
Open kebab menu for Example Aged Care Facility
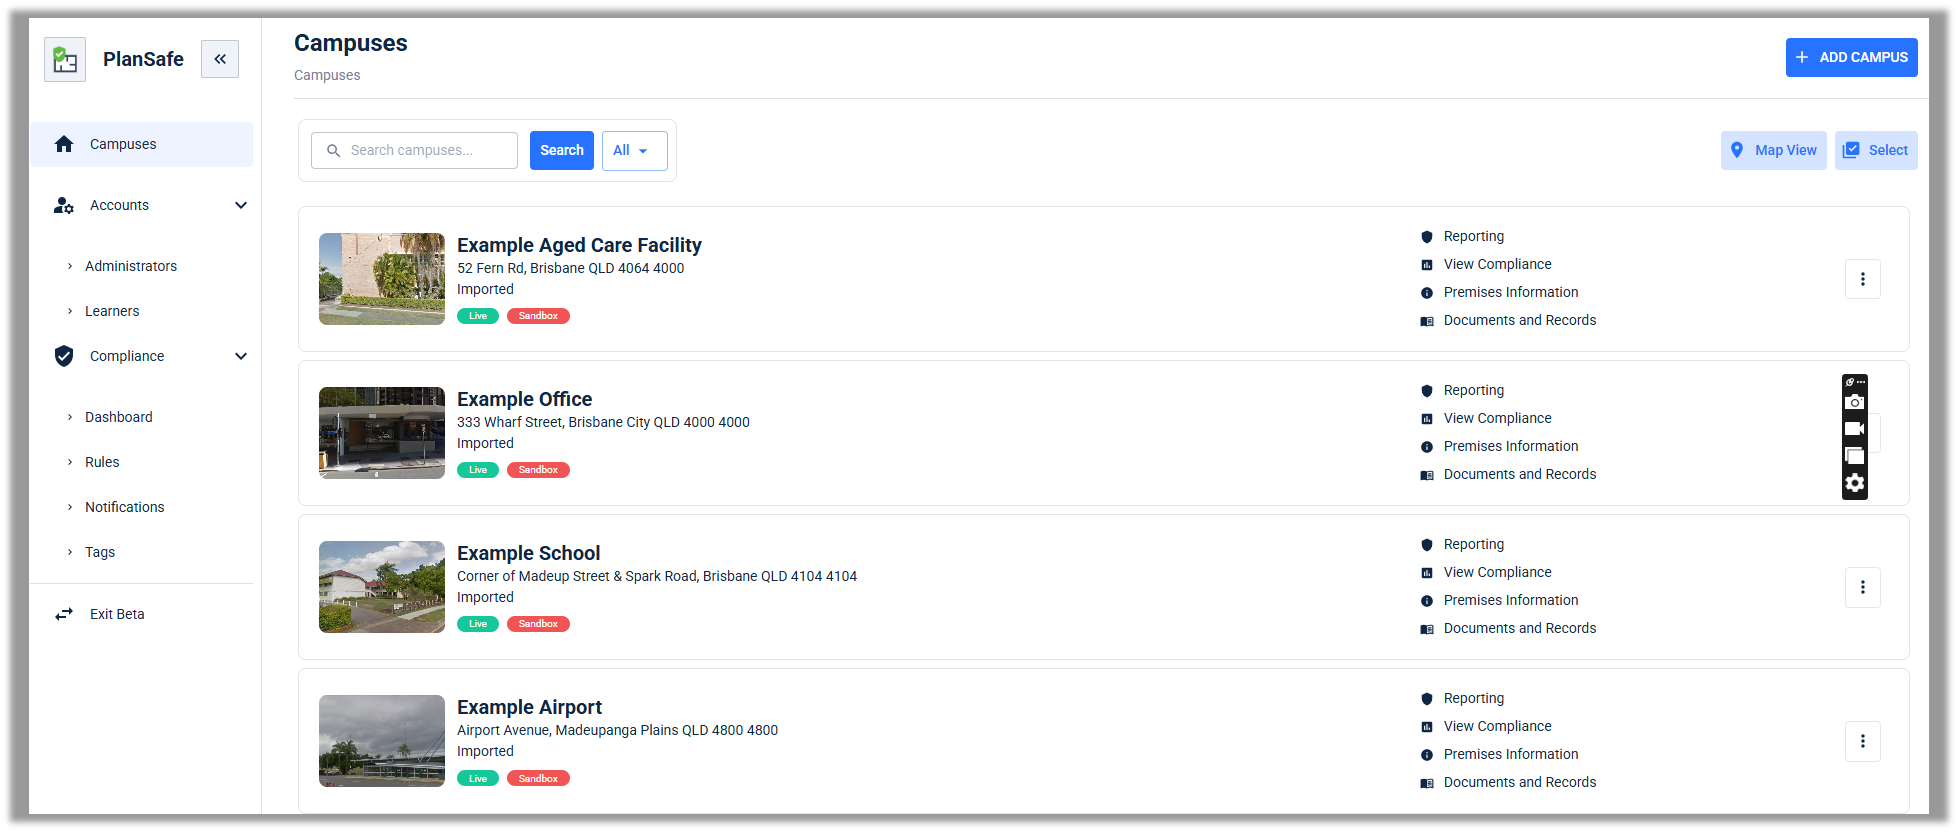click(1862, 279)
